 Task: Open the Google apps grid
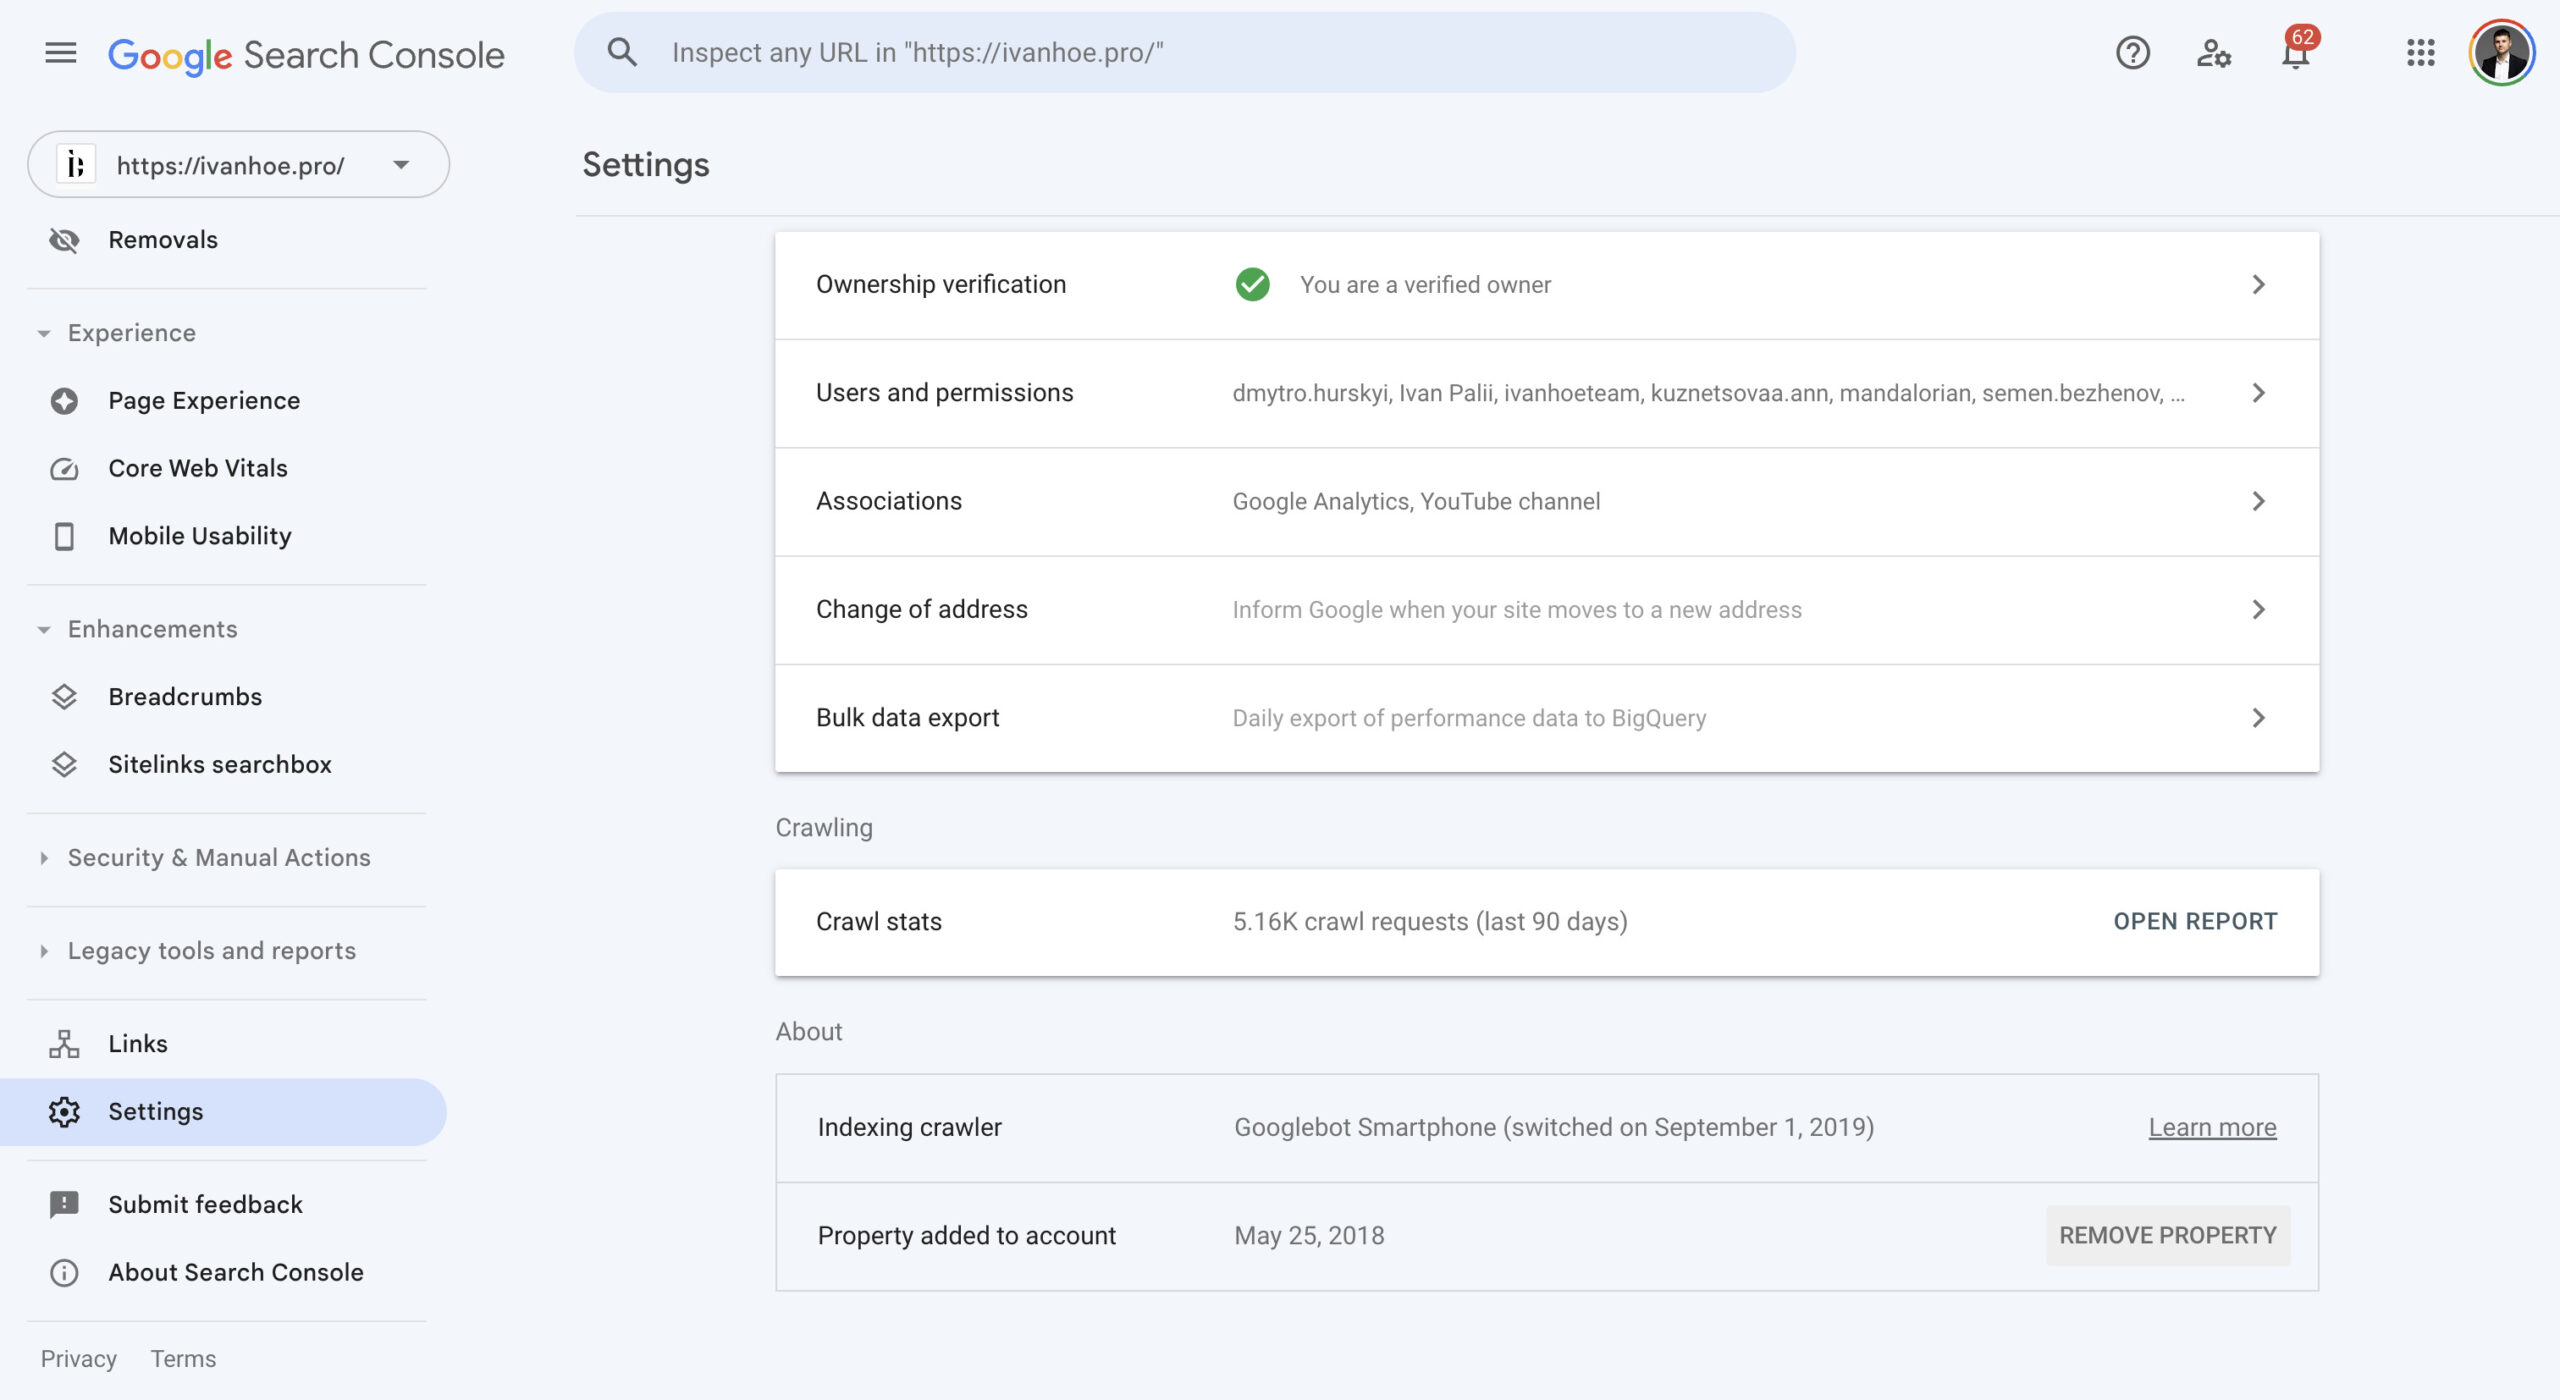tap(2420, 53)
